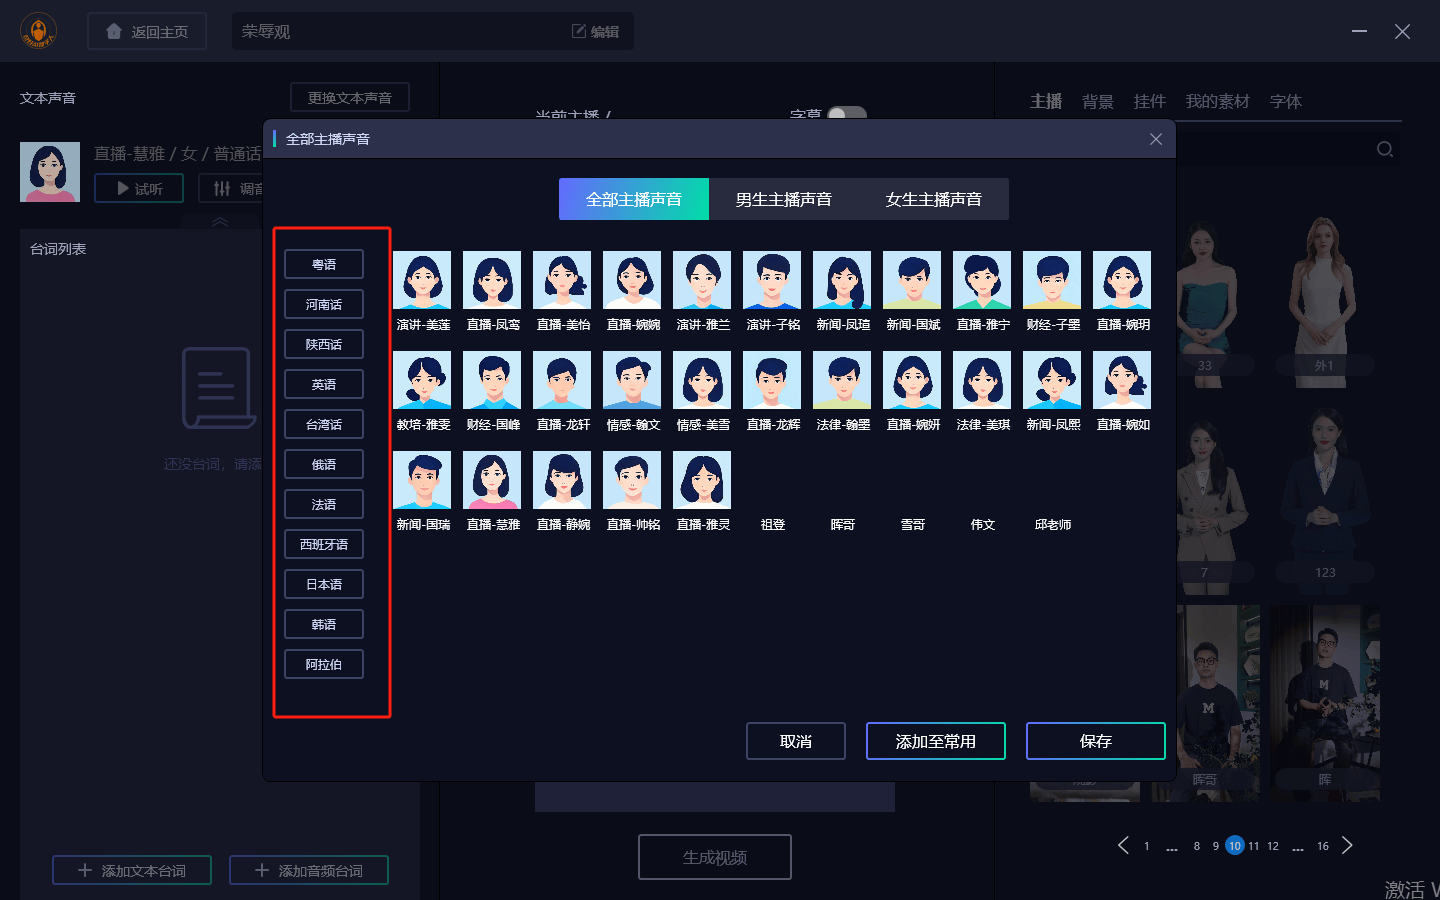Viewport: 1440px width, 900px height.
Task: Choose the 直播-凤鸾 voice avatar
Action: point(492,281)
